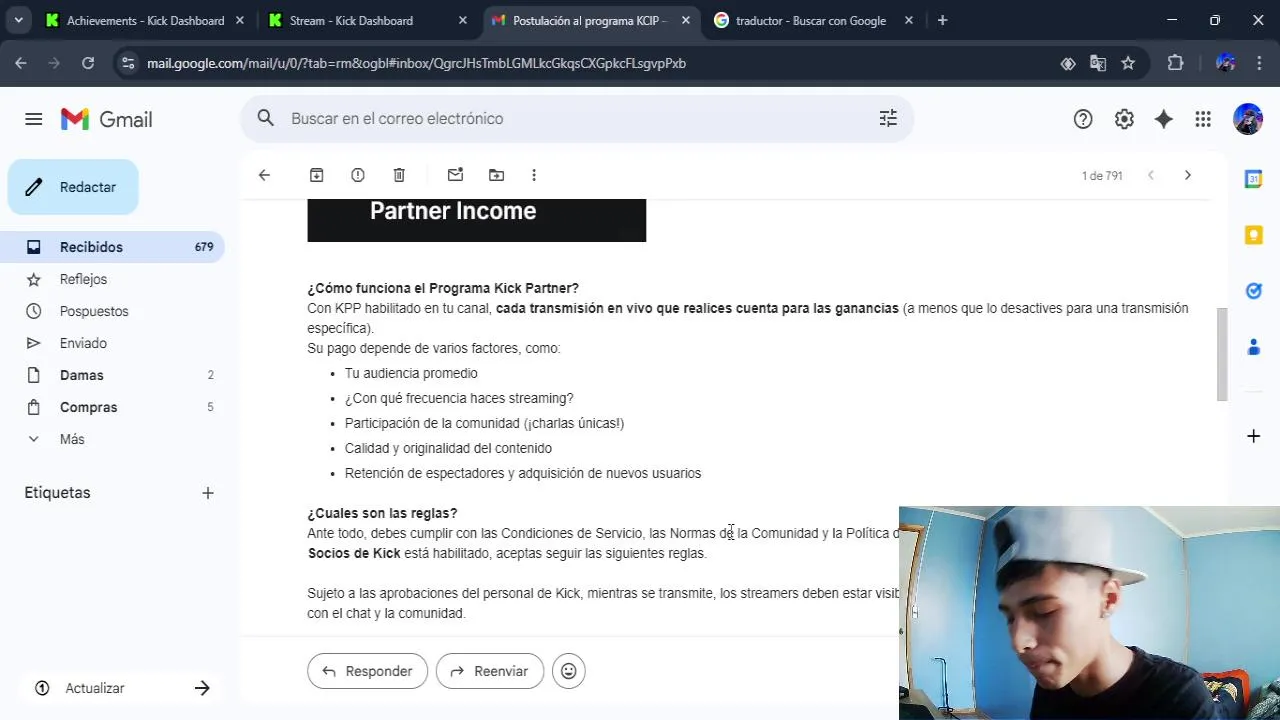Close the Achievements - Kick Dashboard tab
The width and height of the screenshot is (1280, 720).
pyautogui.click(x=239, y=20)
